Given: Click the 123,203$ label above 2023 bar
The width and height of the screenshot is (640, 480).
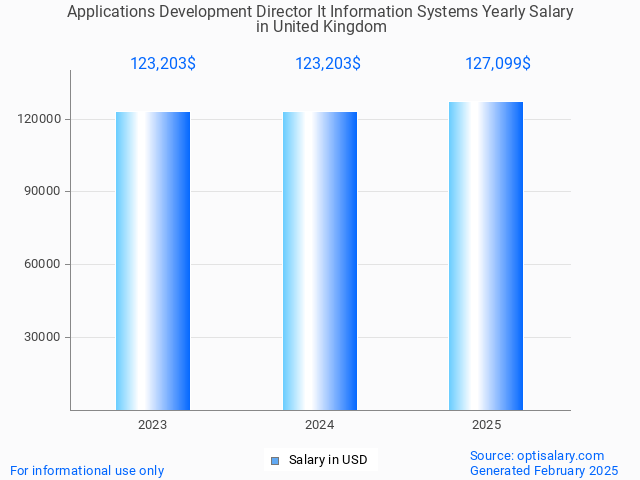Looking at the screenshot, I should (x=163, y=64).
